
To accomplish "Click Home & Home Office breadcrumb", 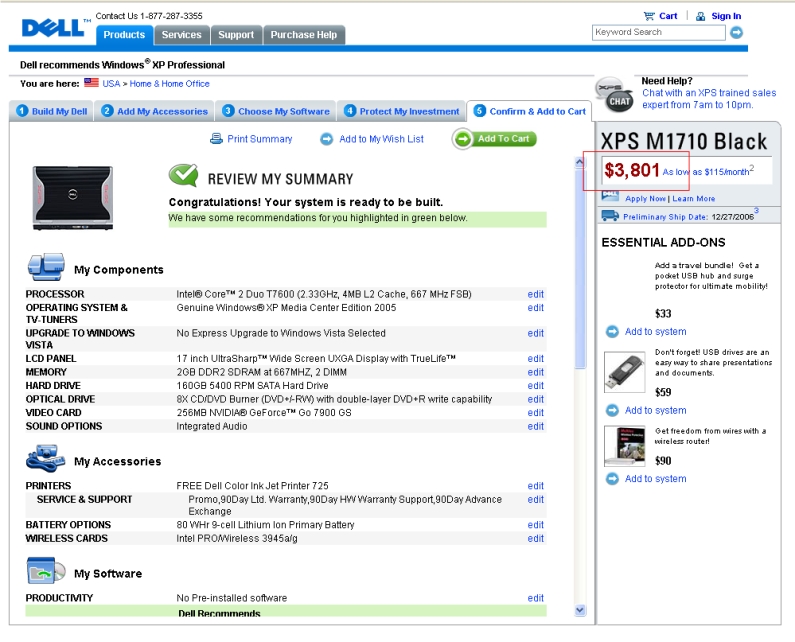I will (169, 84).
